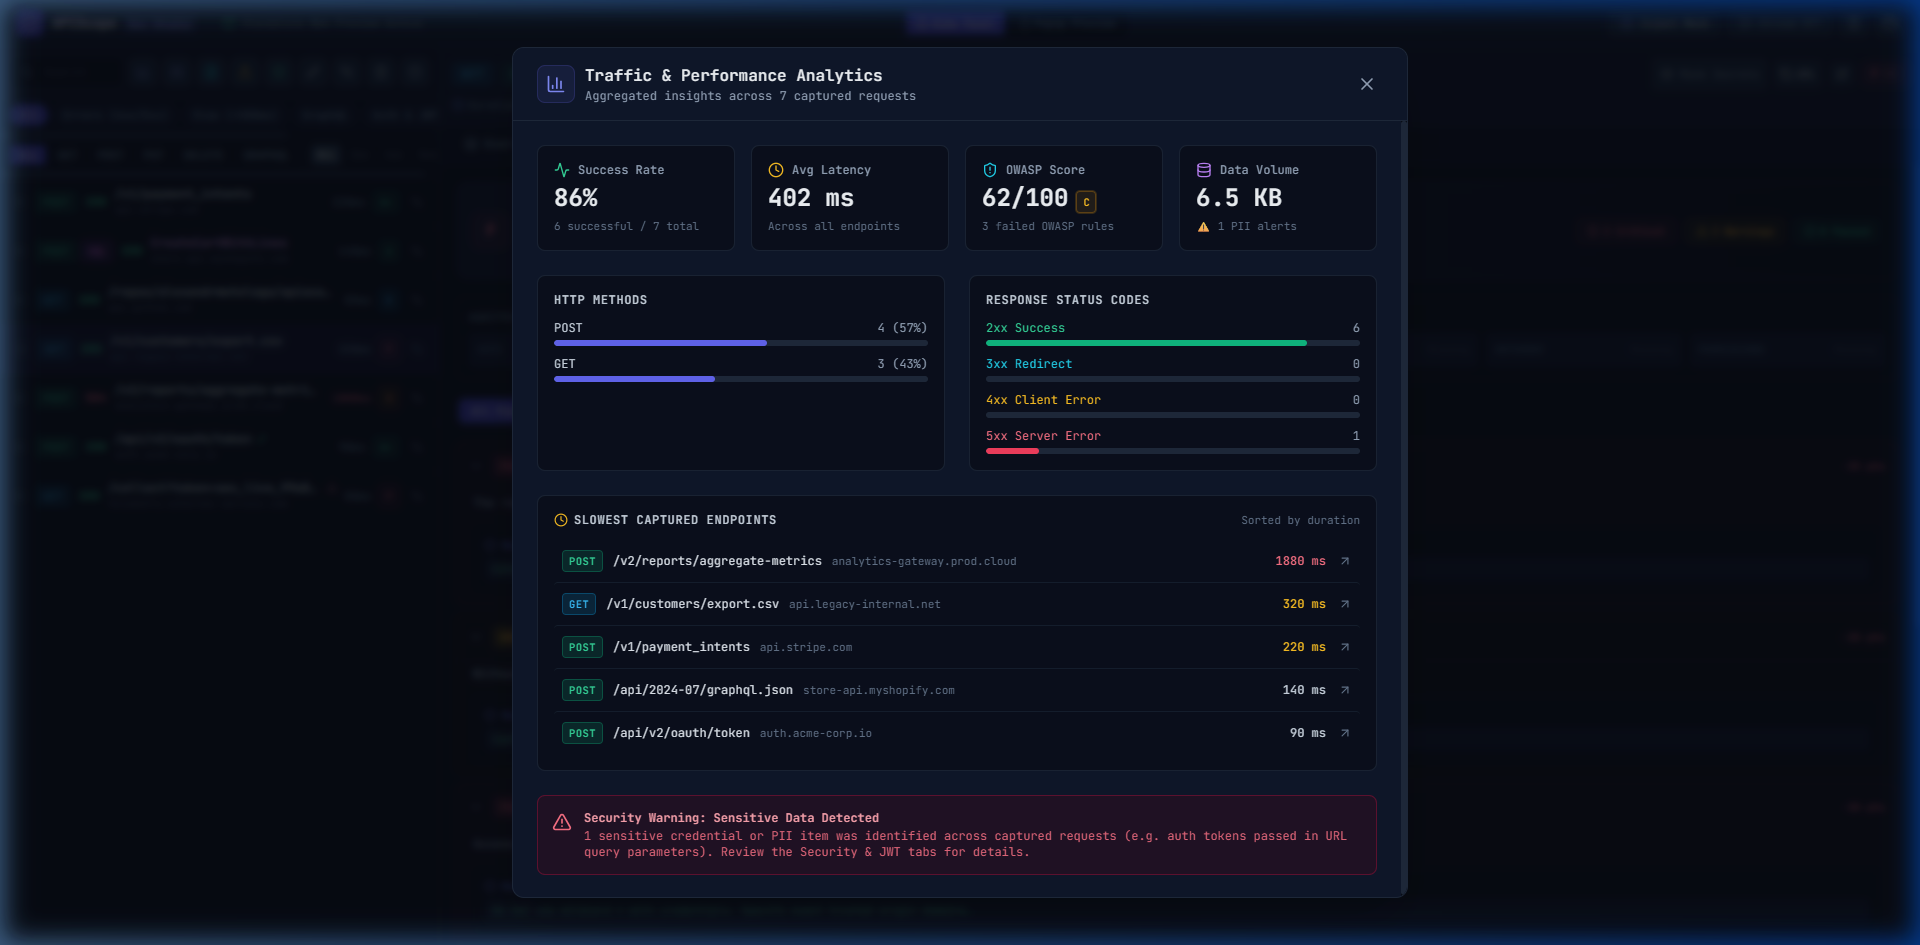The width and height of the screenshot is (1920, 945).
Task: Click the OWASP Score shield icon
Action: [x=990, y=170]
